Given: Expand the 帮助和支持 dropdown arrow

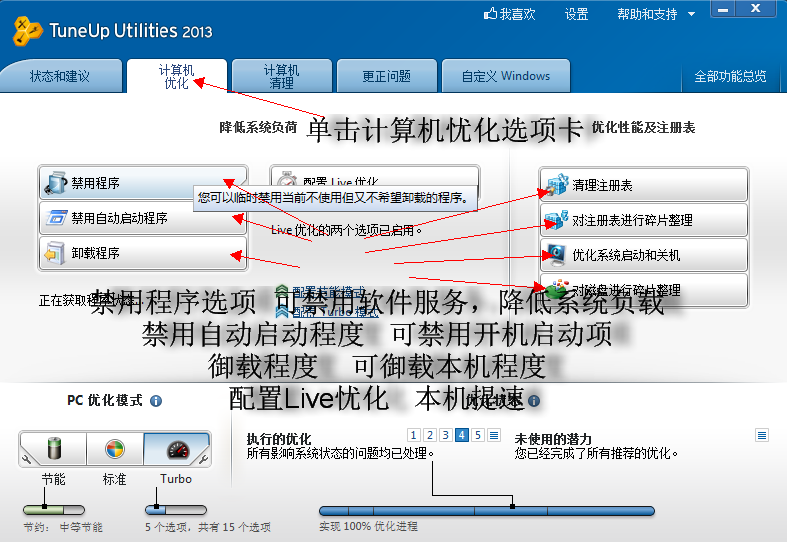Looking at the screenshot, I should click(691, 14).
